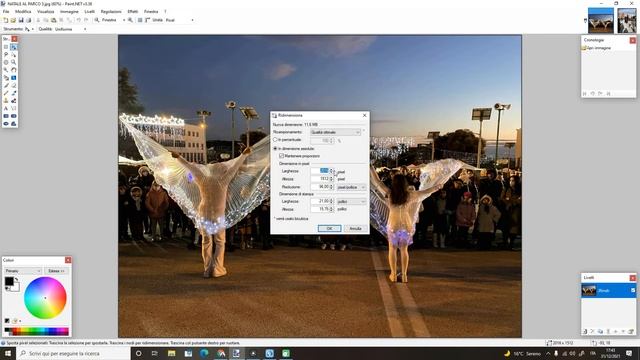The width and height of the screenshot is (640, 360).
Task: Pick a color on the color wheel
Action: click(x=45, y=298)
